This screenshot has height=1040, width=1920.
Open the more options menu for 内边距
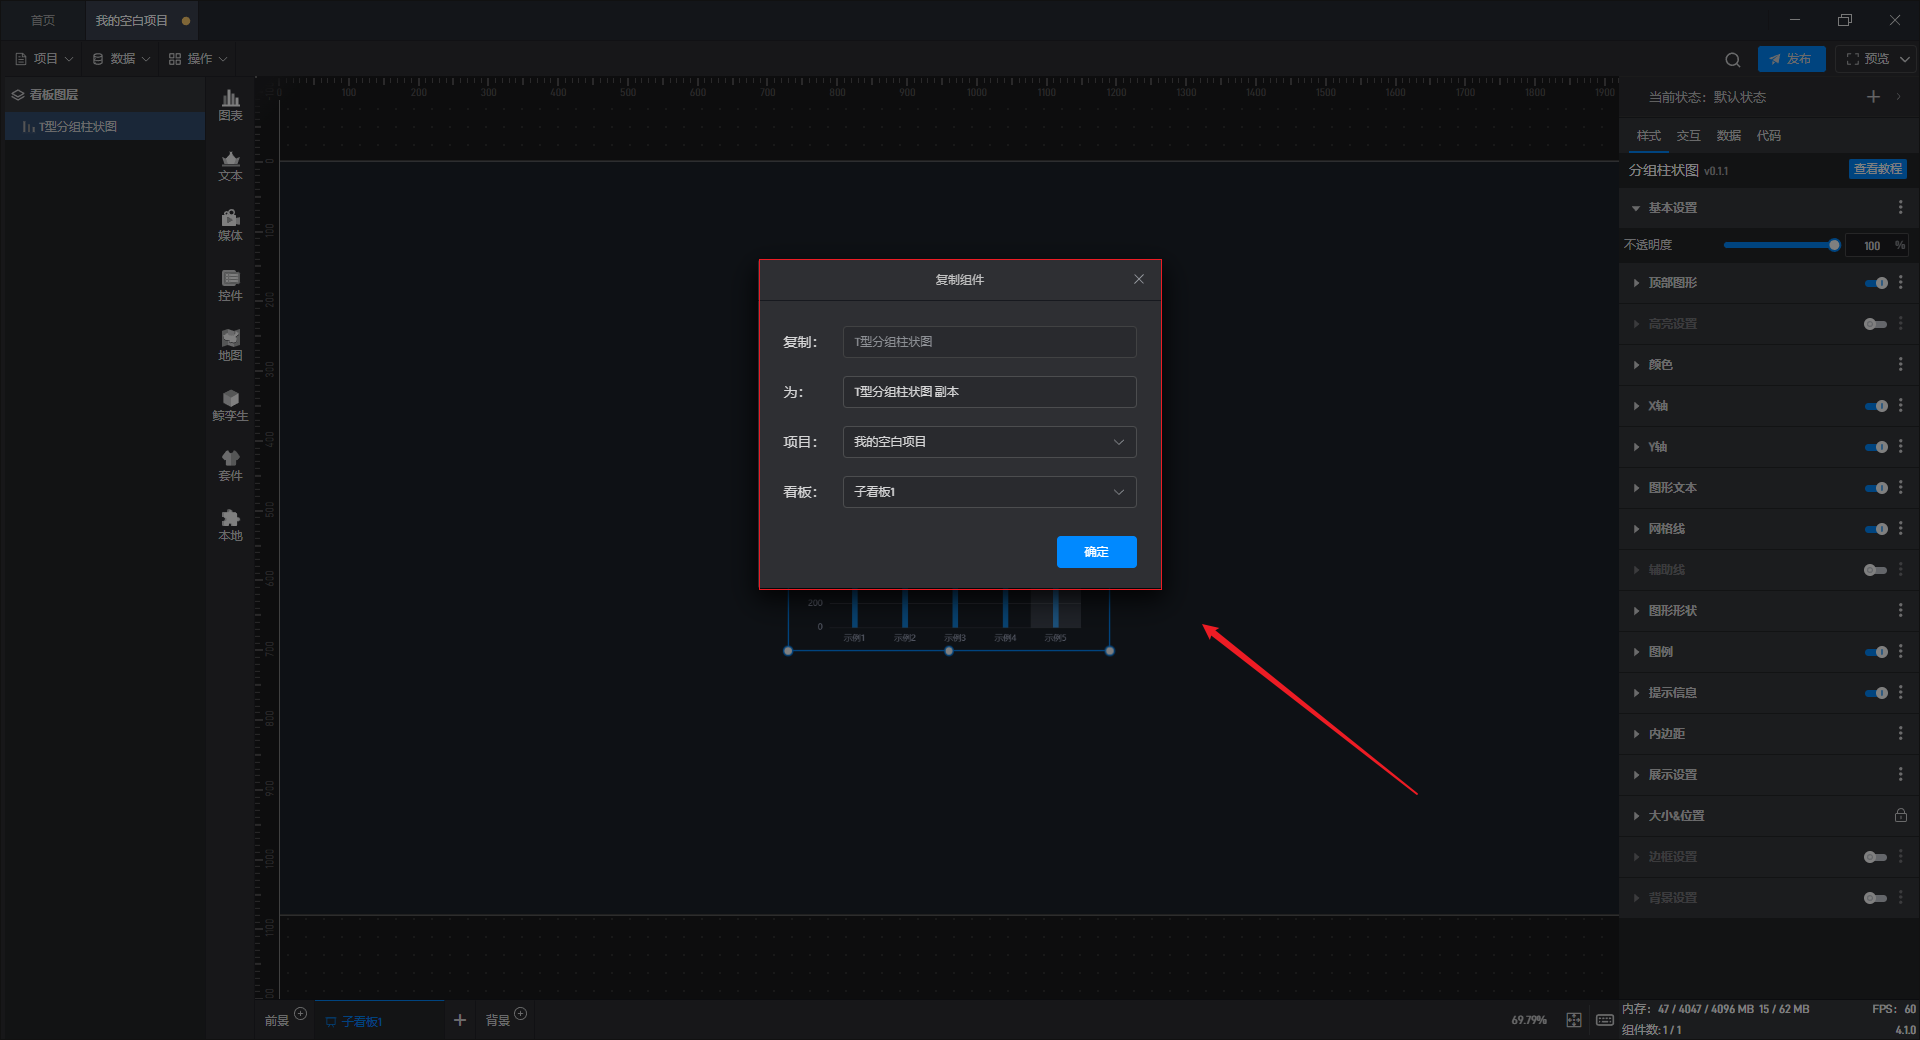point(1900,734)
